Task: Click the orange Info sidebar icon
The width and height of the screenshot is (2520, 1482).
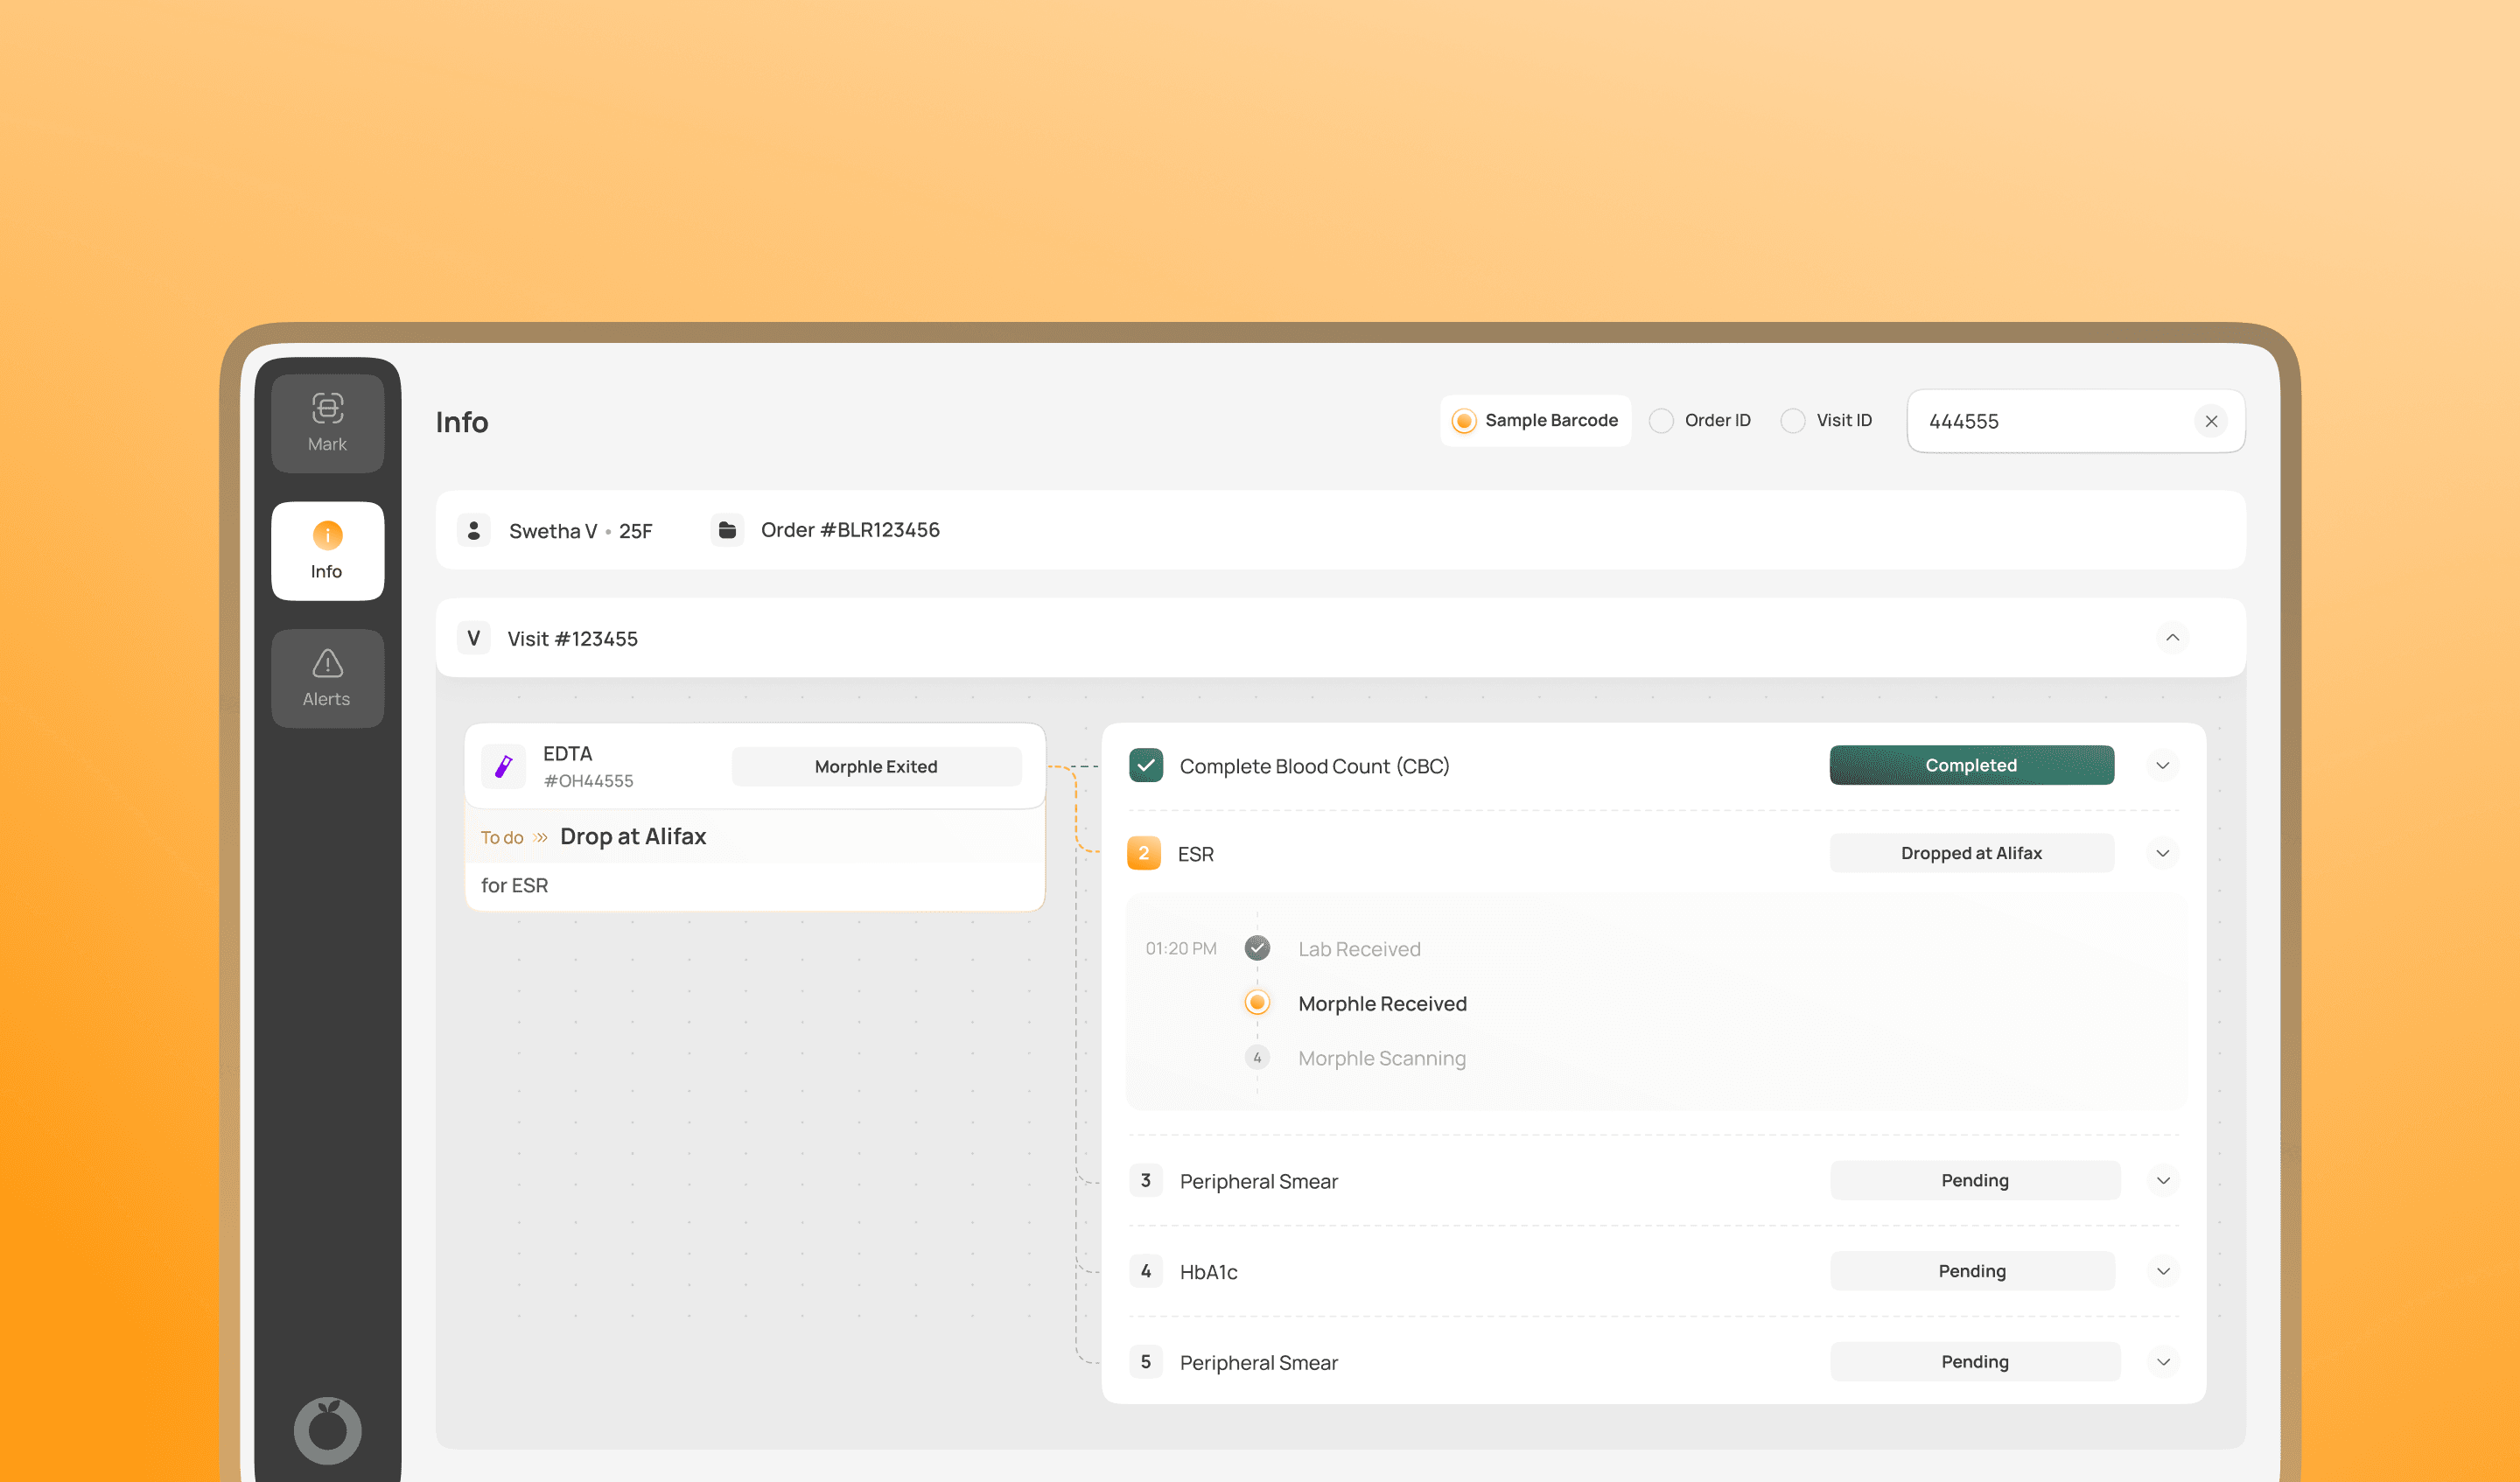Action: point(327,536)
